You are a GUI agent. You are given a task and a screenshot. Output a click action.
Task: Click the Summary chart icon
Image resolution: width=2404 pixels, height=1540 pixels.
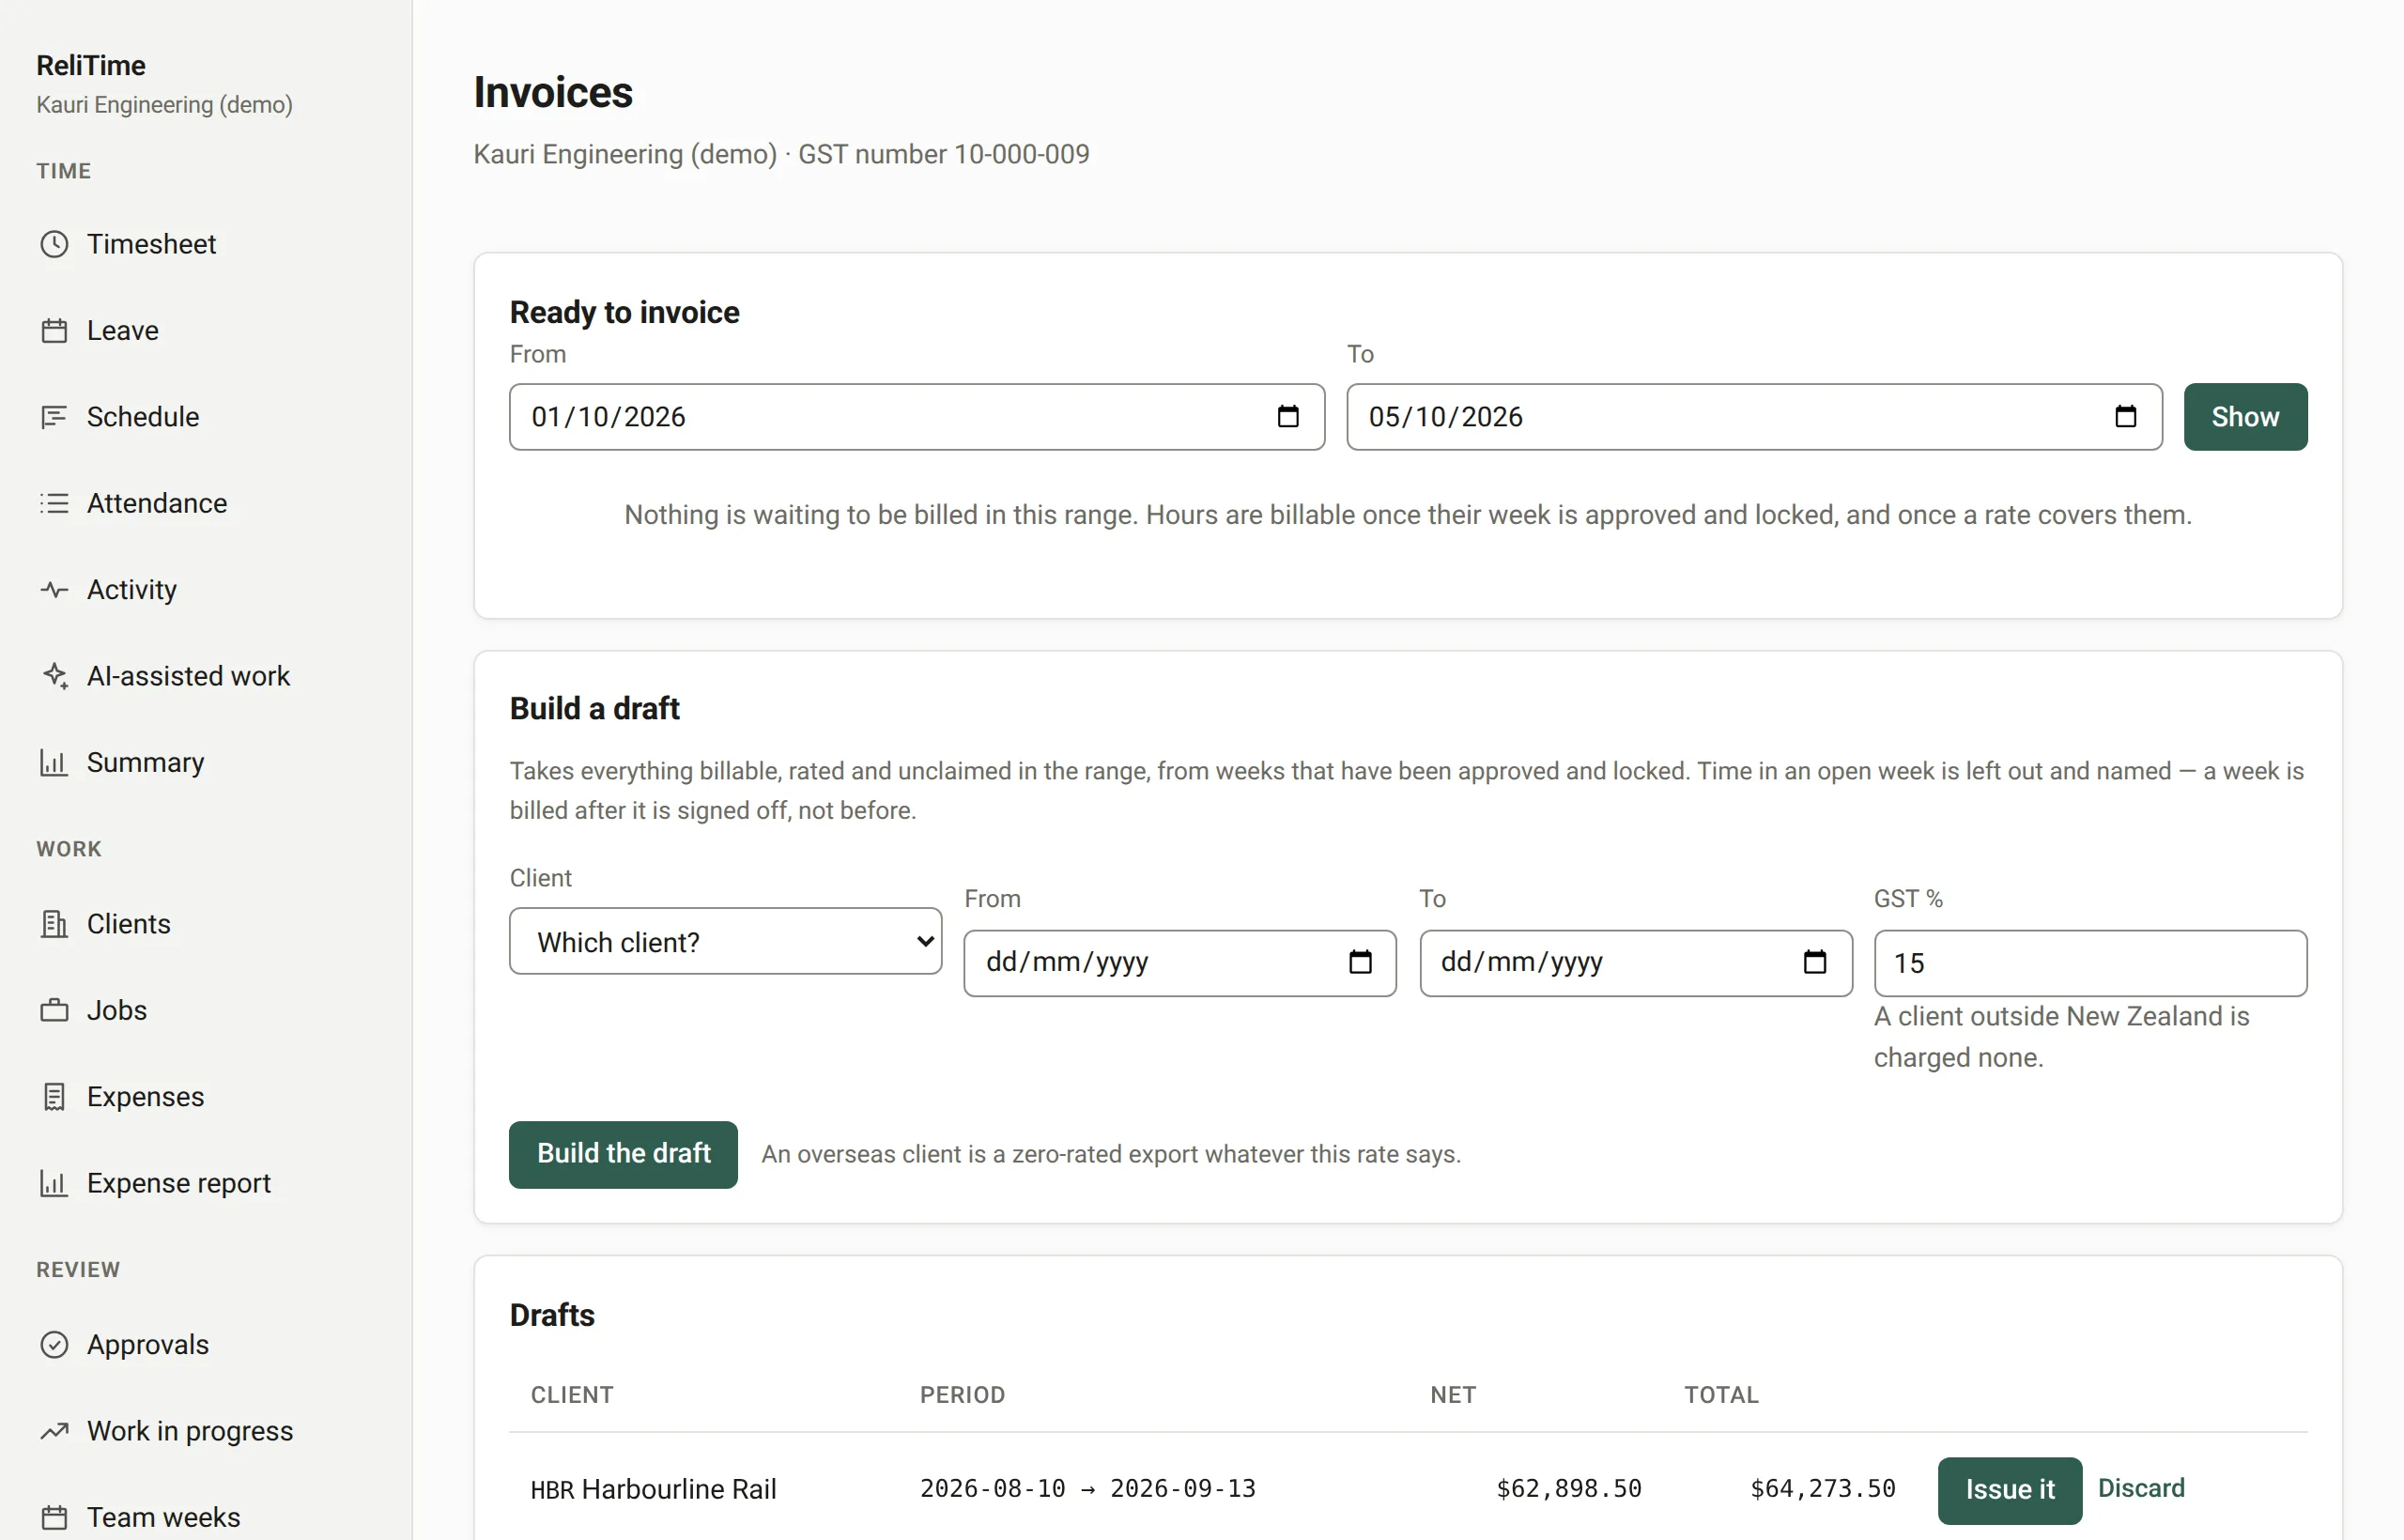54,763
